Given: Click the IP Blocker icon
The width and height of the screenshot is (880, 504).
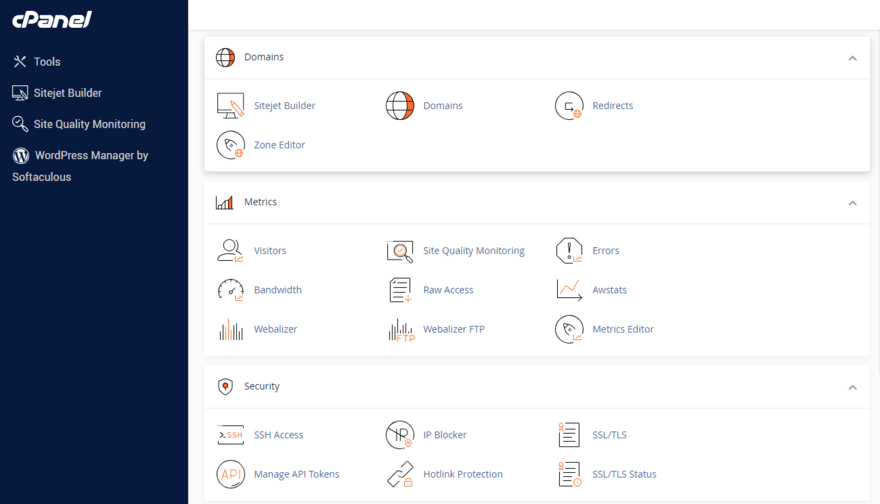Looking at the screenshot, I should [400, 435].
